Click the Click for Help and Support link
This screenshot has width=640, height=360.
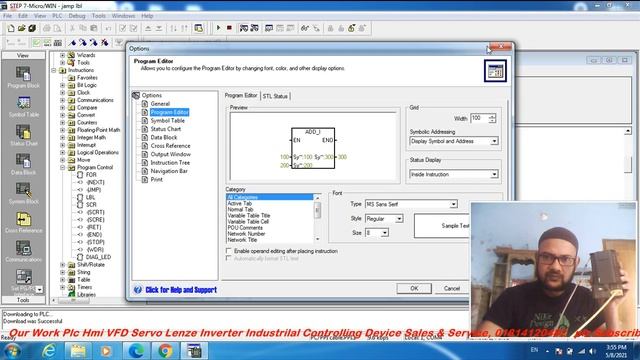tap(181, 290)
